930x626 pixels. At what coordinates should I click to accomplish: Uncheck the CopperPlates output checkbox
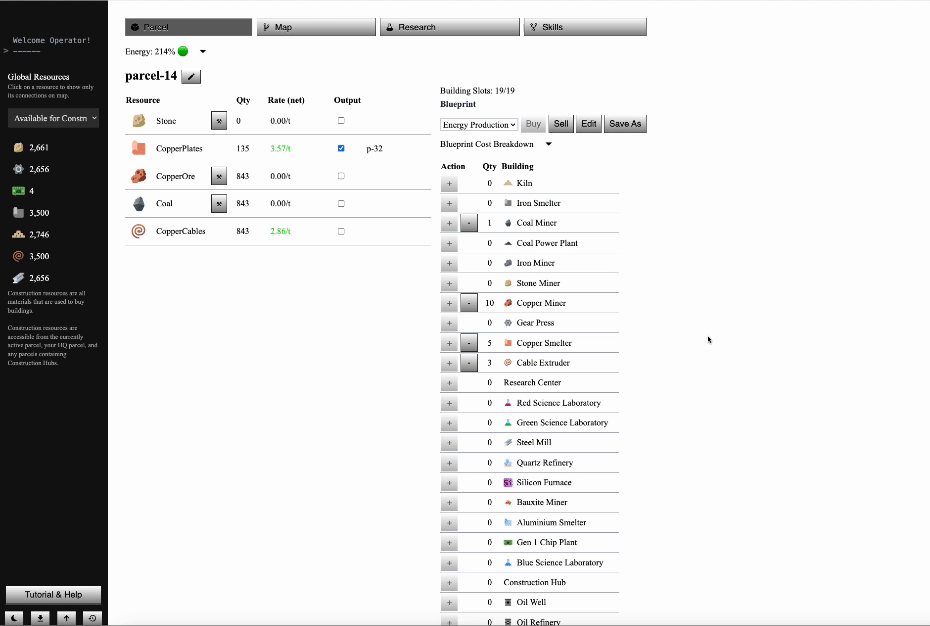[341, 148]
